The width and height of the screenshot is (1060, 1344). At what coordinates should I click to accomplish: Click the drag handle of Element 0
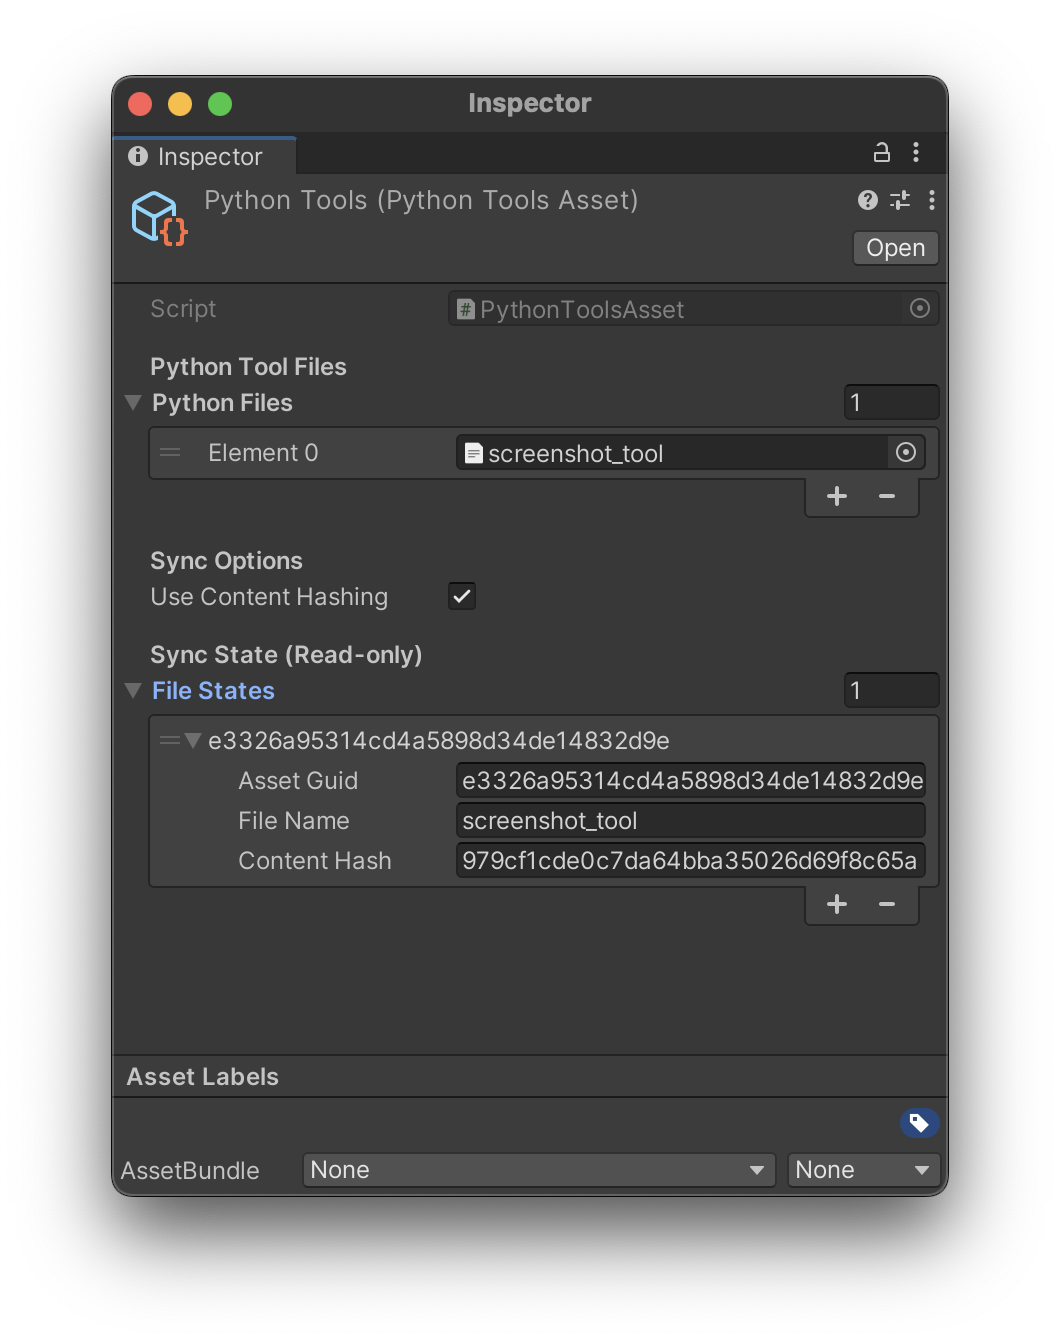click(169, 452)
